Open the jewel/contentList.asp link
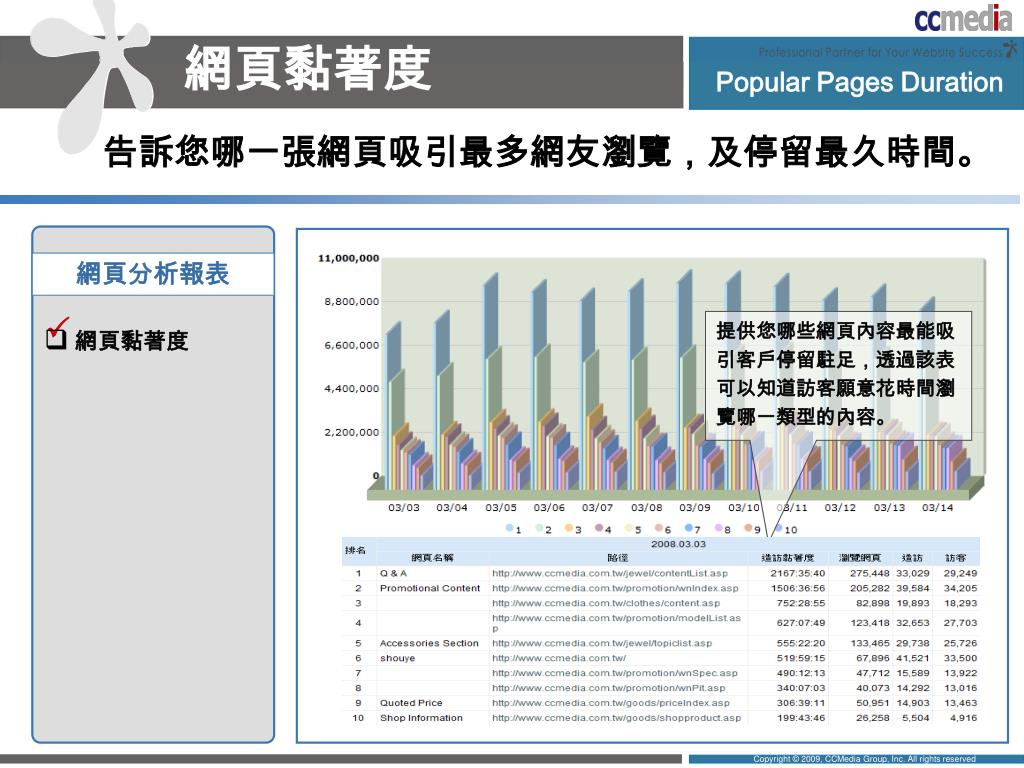 610,573
